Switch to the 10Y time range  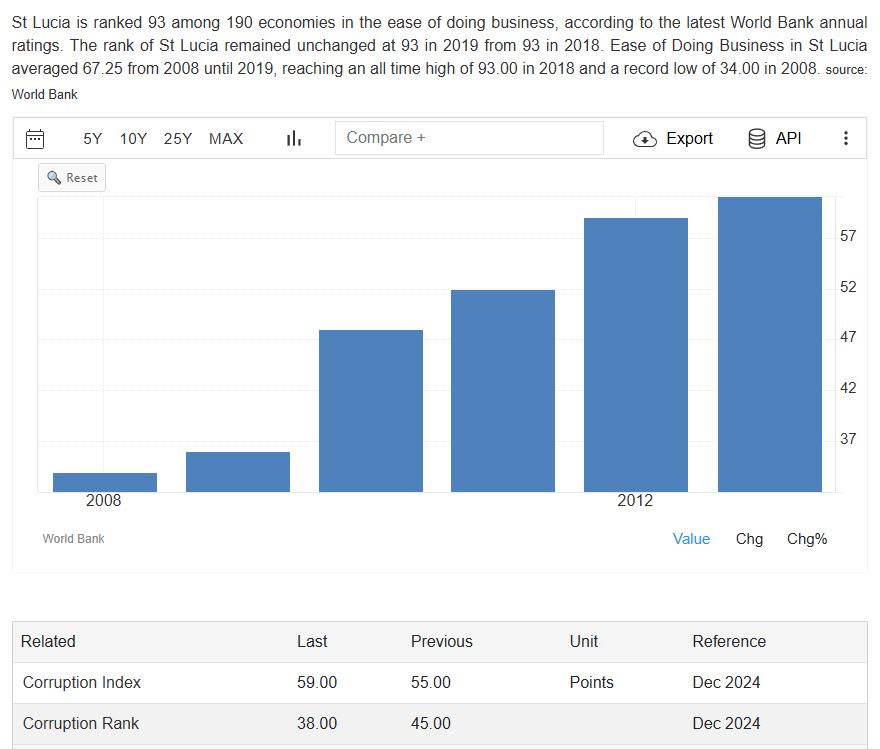(133, 138)
